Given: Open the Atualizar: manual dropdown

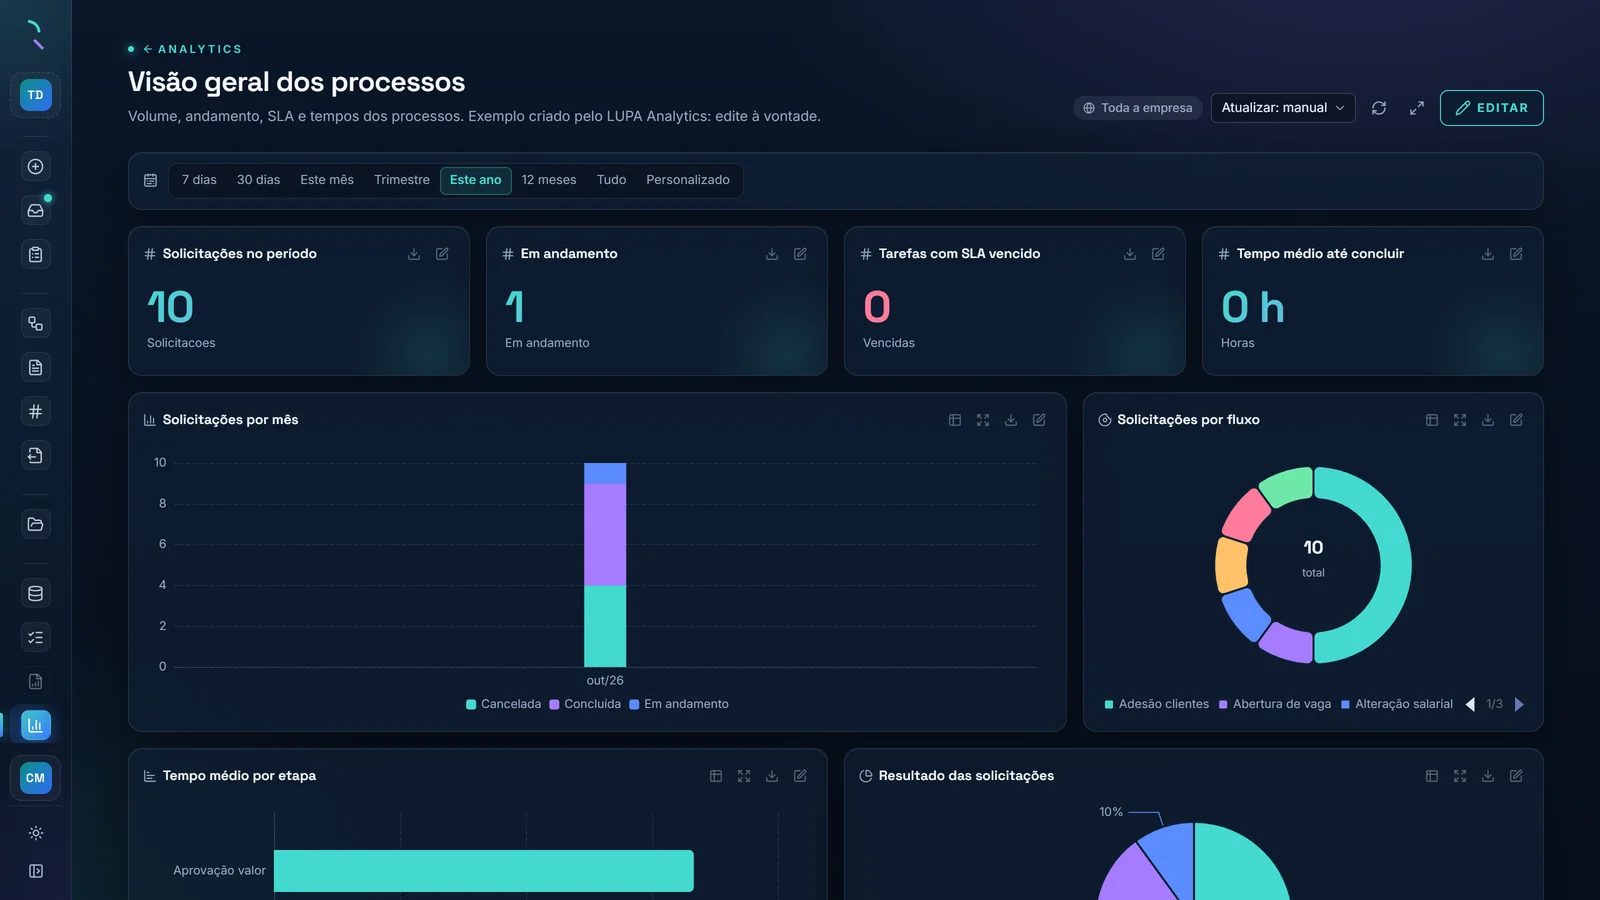Looking at the screenshot, I should click(1283, 108).
